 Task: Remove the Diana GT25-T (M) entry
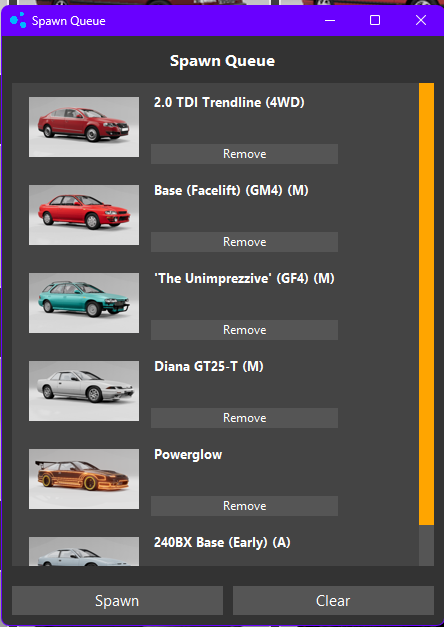pos(244,418)
